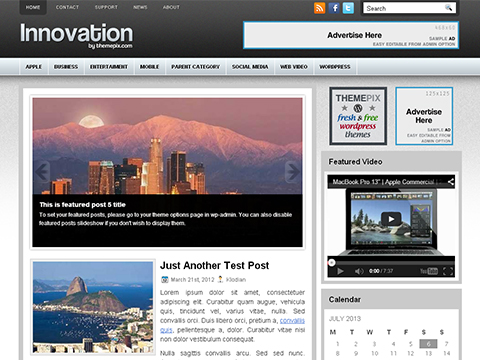
Task: Expand the Parent Category menu
Action: click(196, 67)
